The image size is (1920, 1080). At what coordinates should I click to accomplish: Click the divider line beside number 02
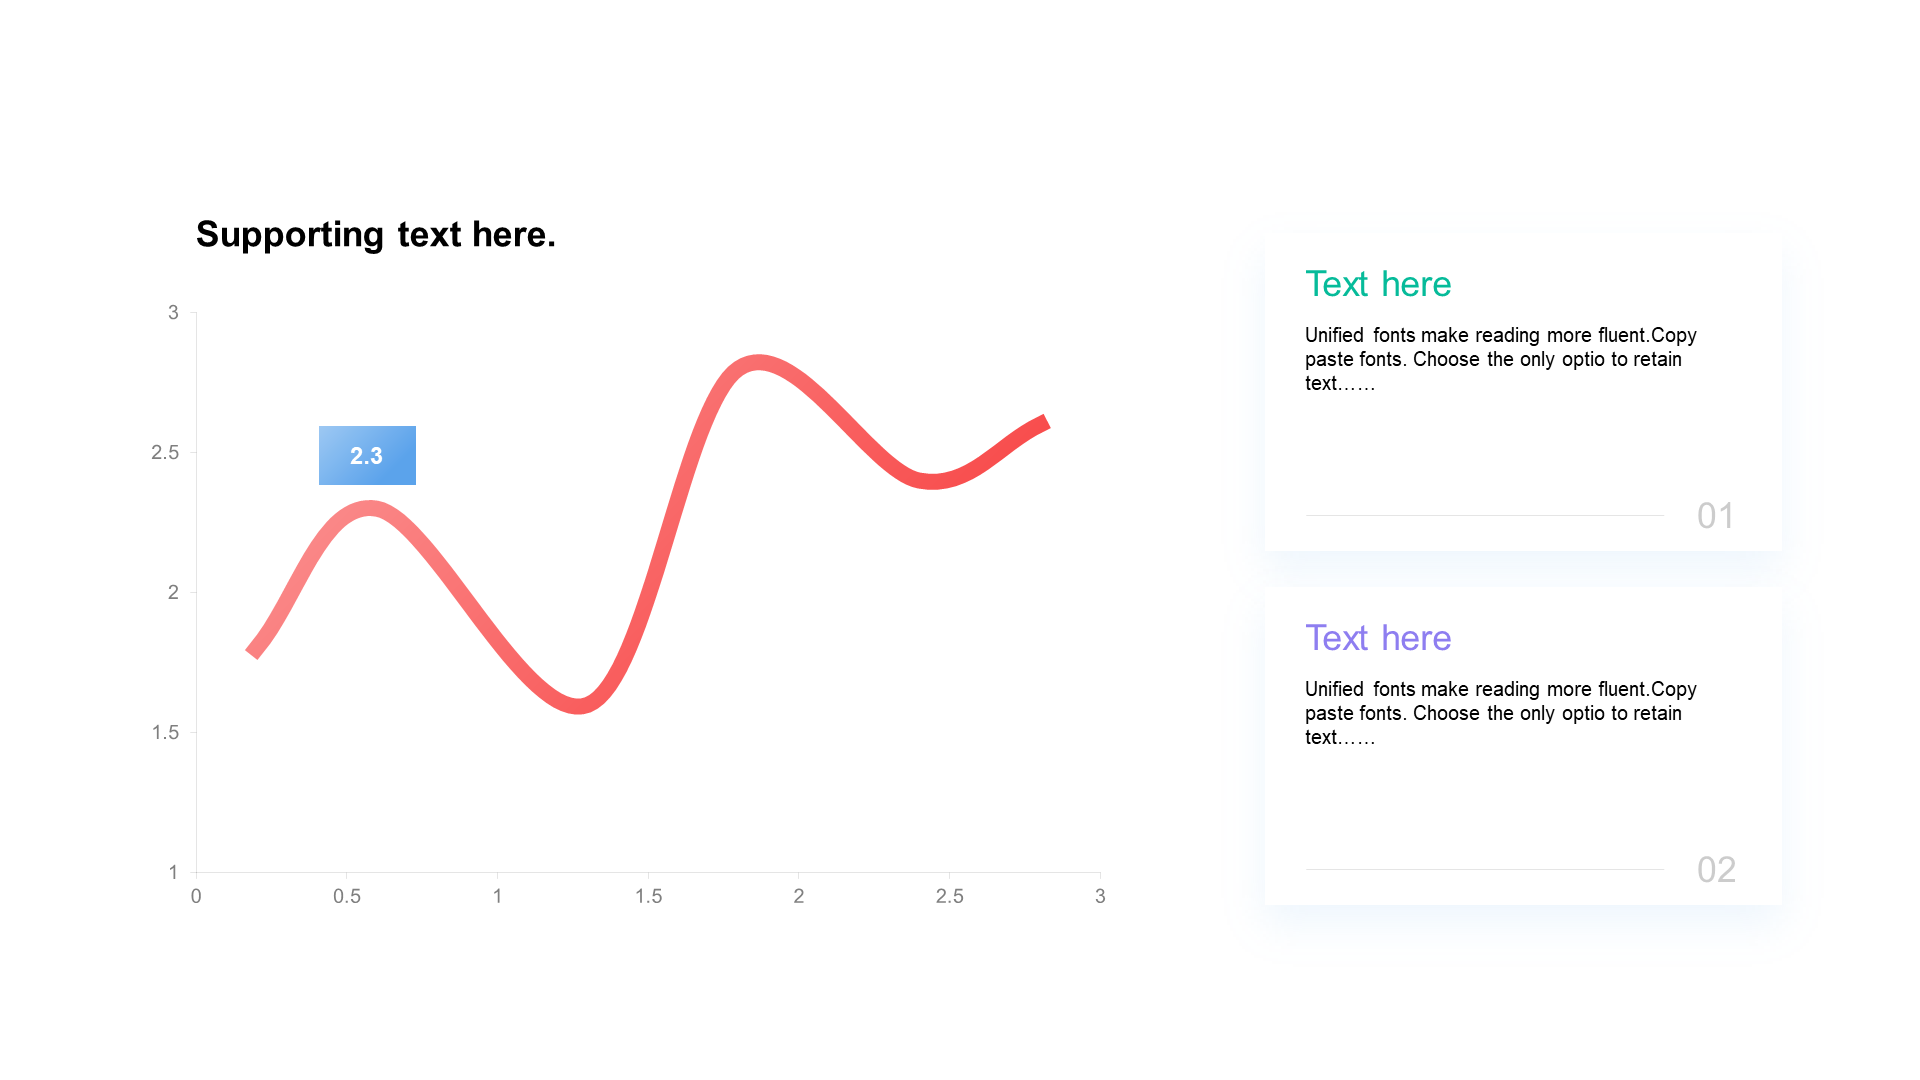tap(1484, 869)
